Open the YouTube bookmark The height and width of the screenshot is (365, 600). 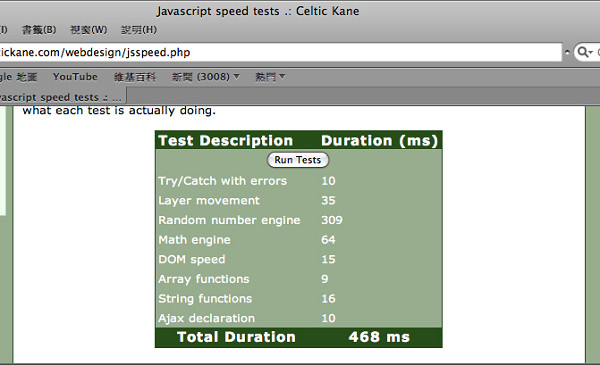(x=75, y=77)
